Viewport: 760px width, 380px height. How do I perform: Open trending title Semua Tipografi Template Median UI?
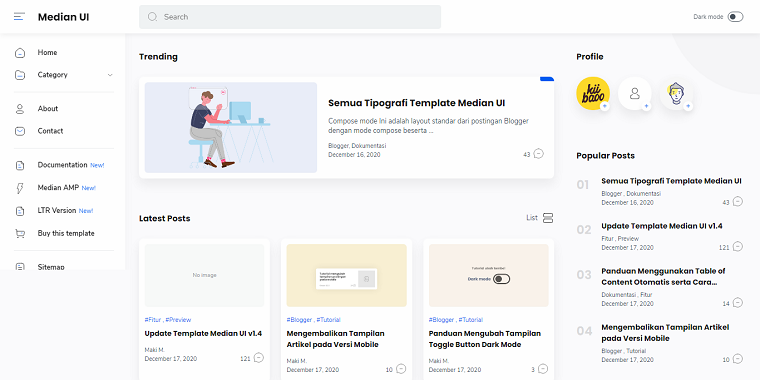click(x=417, y=103)
